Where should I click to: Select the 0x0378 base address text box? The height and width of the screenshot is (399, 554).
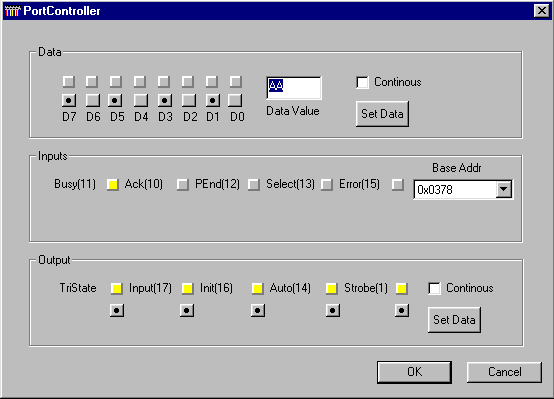tap(455, 190)
